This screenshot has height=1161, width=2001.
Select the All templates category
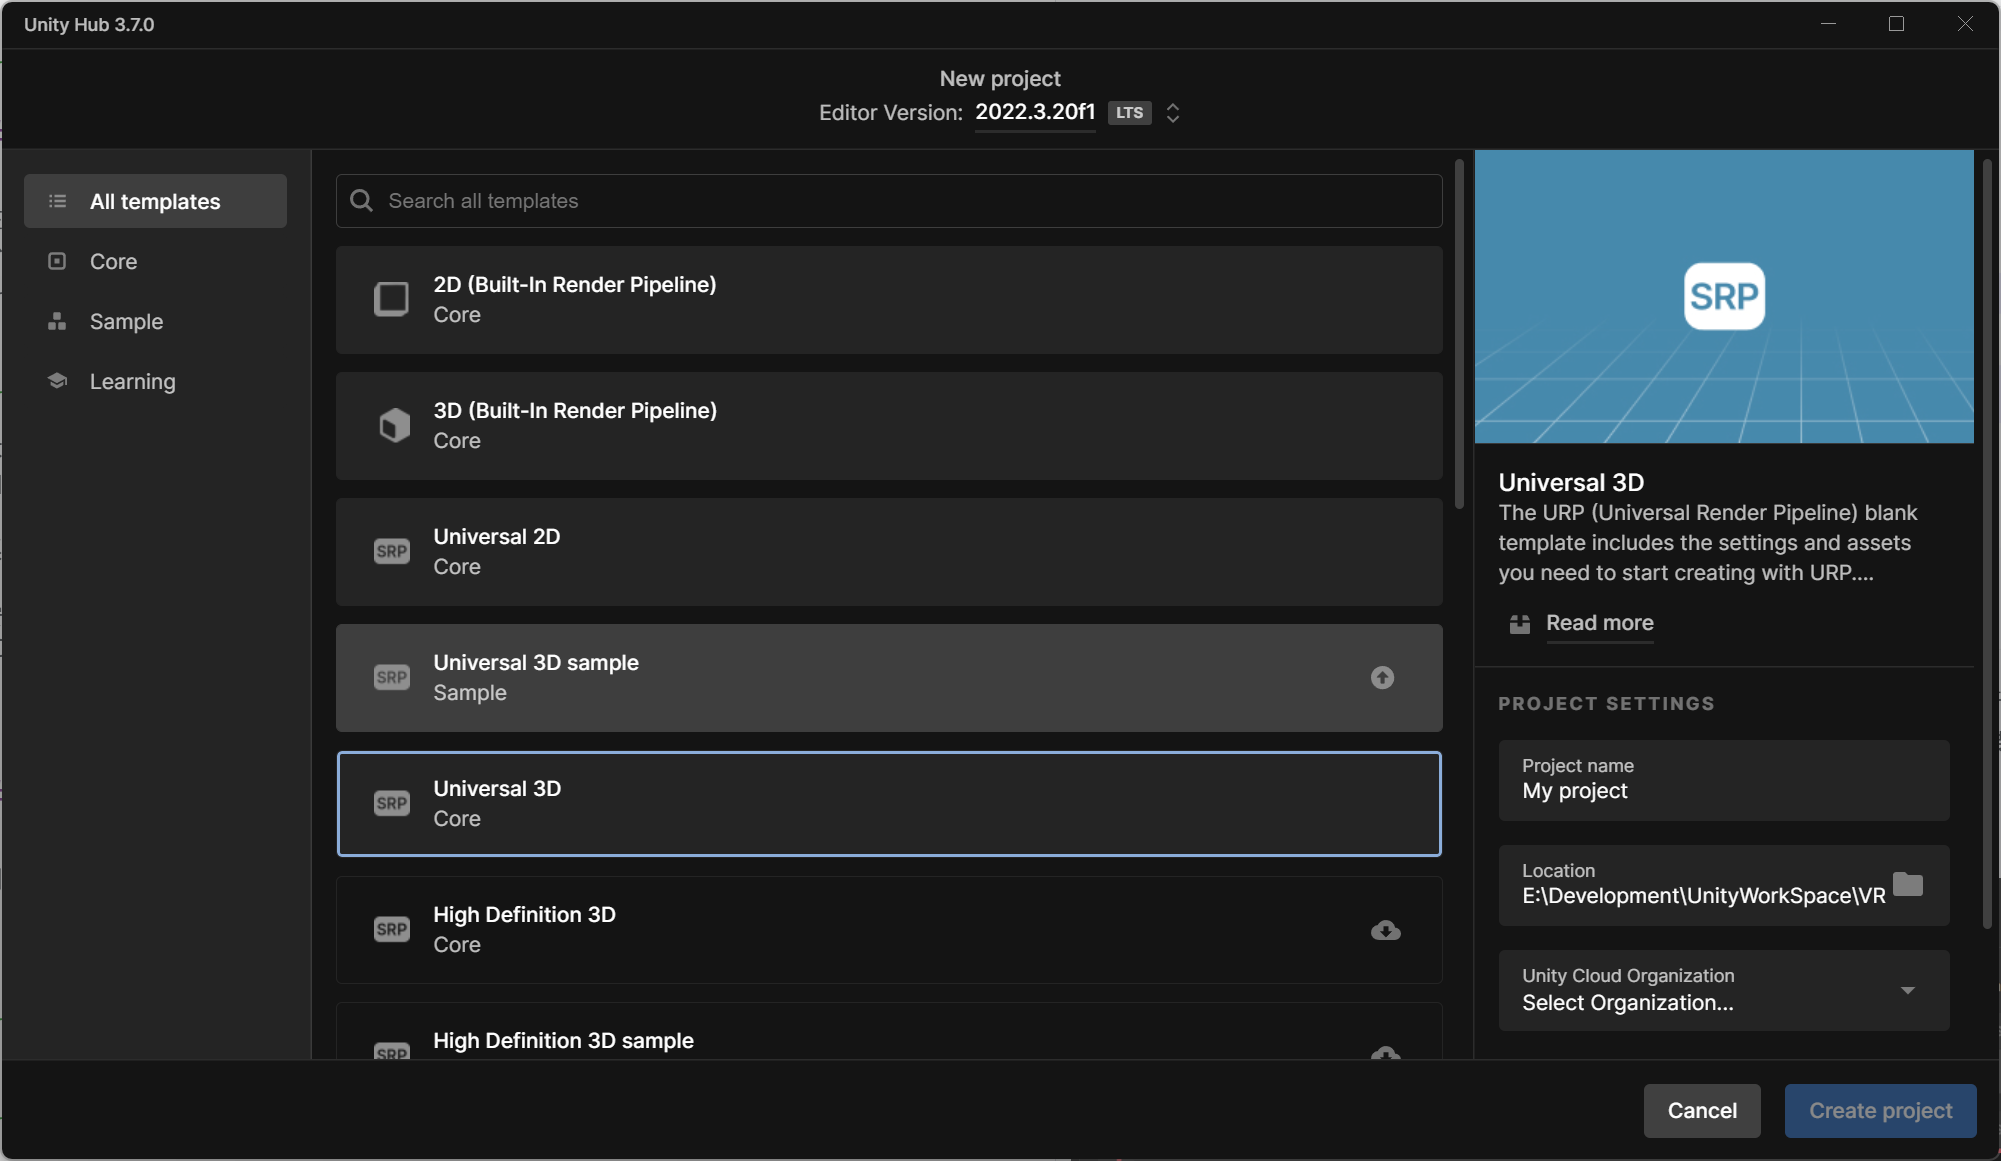pyautogui.click(x=155, y=201)
